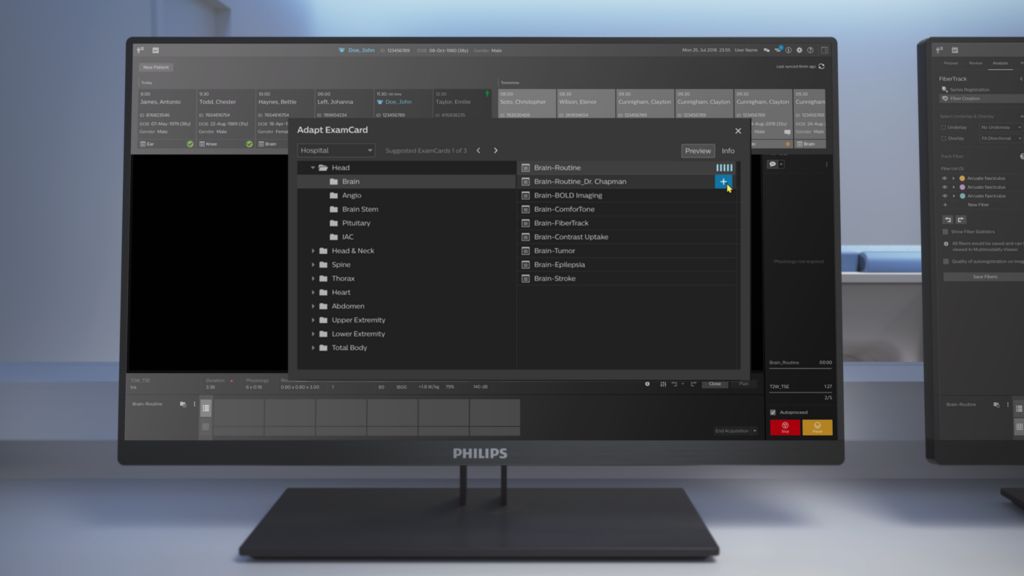Select the Pituitary folder

pyautogui.click(x=356, y=223)
